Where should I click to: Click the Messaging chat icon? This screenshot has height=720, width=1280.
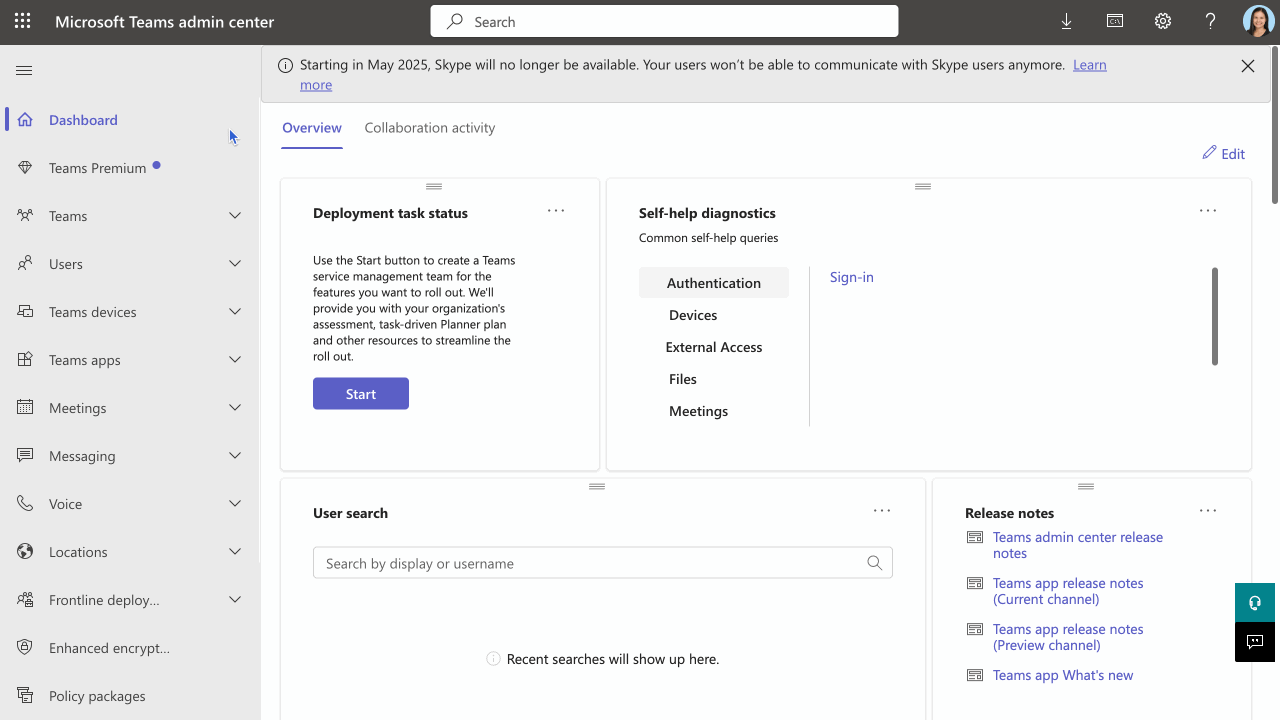(25, 455)
